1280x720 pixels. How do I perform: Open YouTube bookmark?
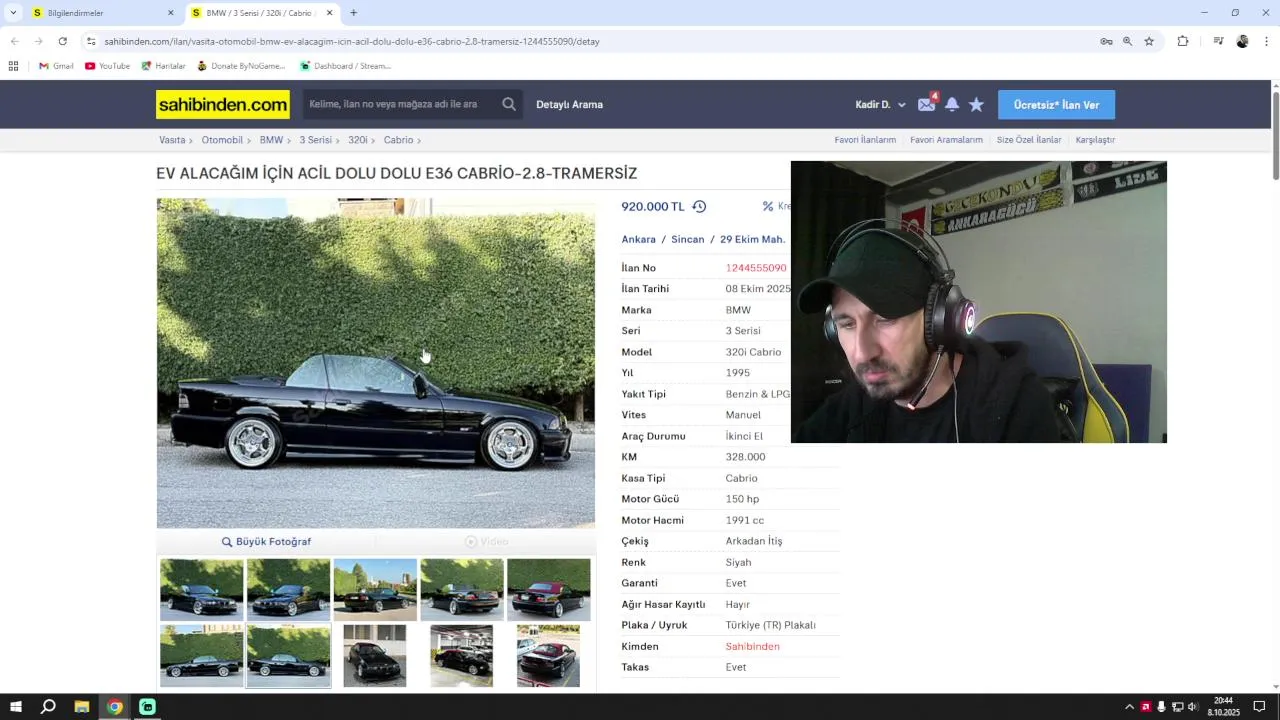107,66
